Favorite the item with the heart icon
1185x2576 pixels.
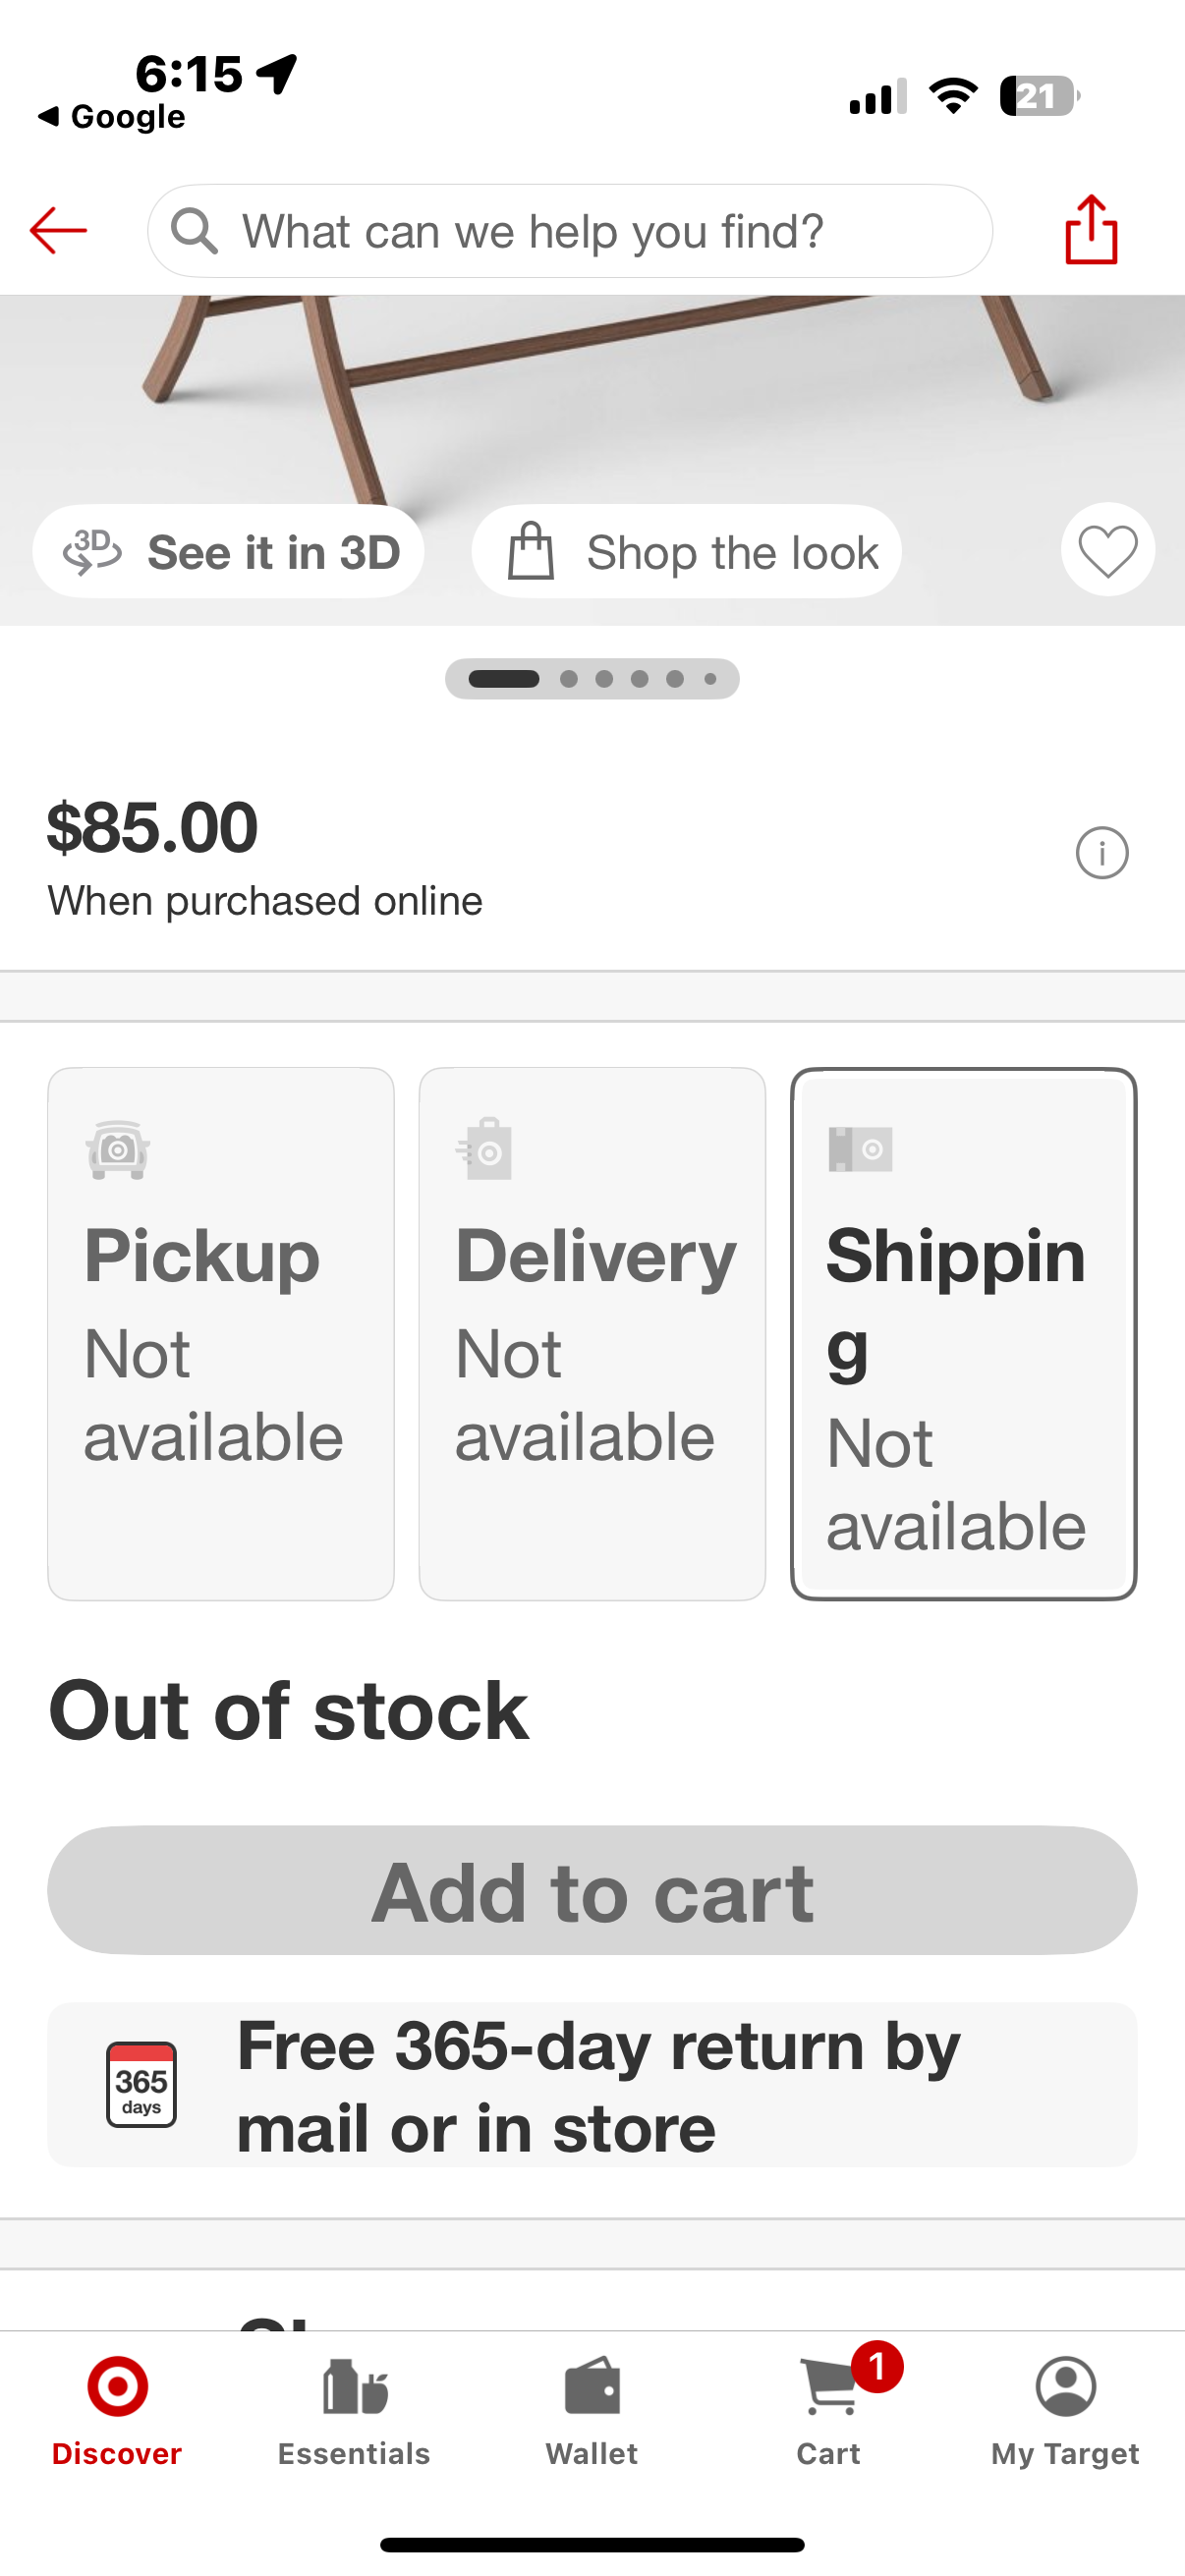click(1108, 550)
